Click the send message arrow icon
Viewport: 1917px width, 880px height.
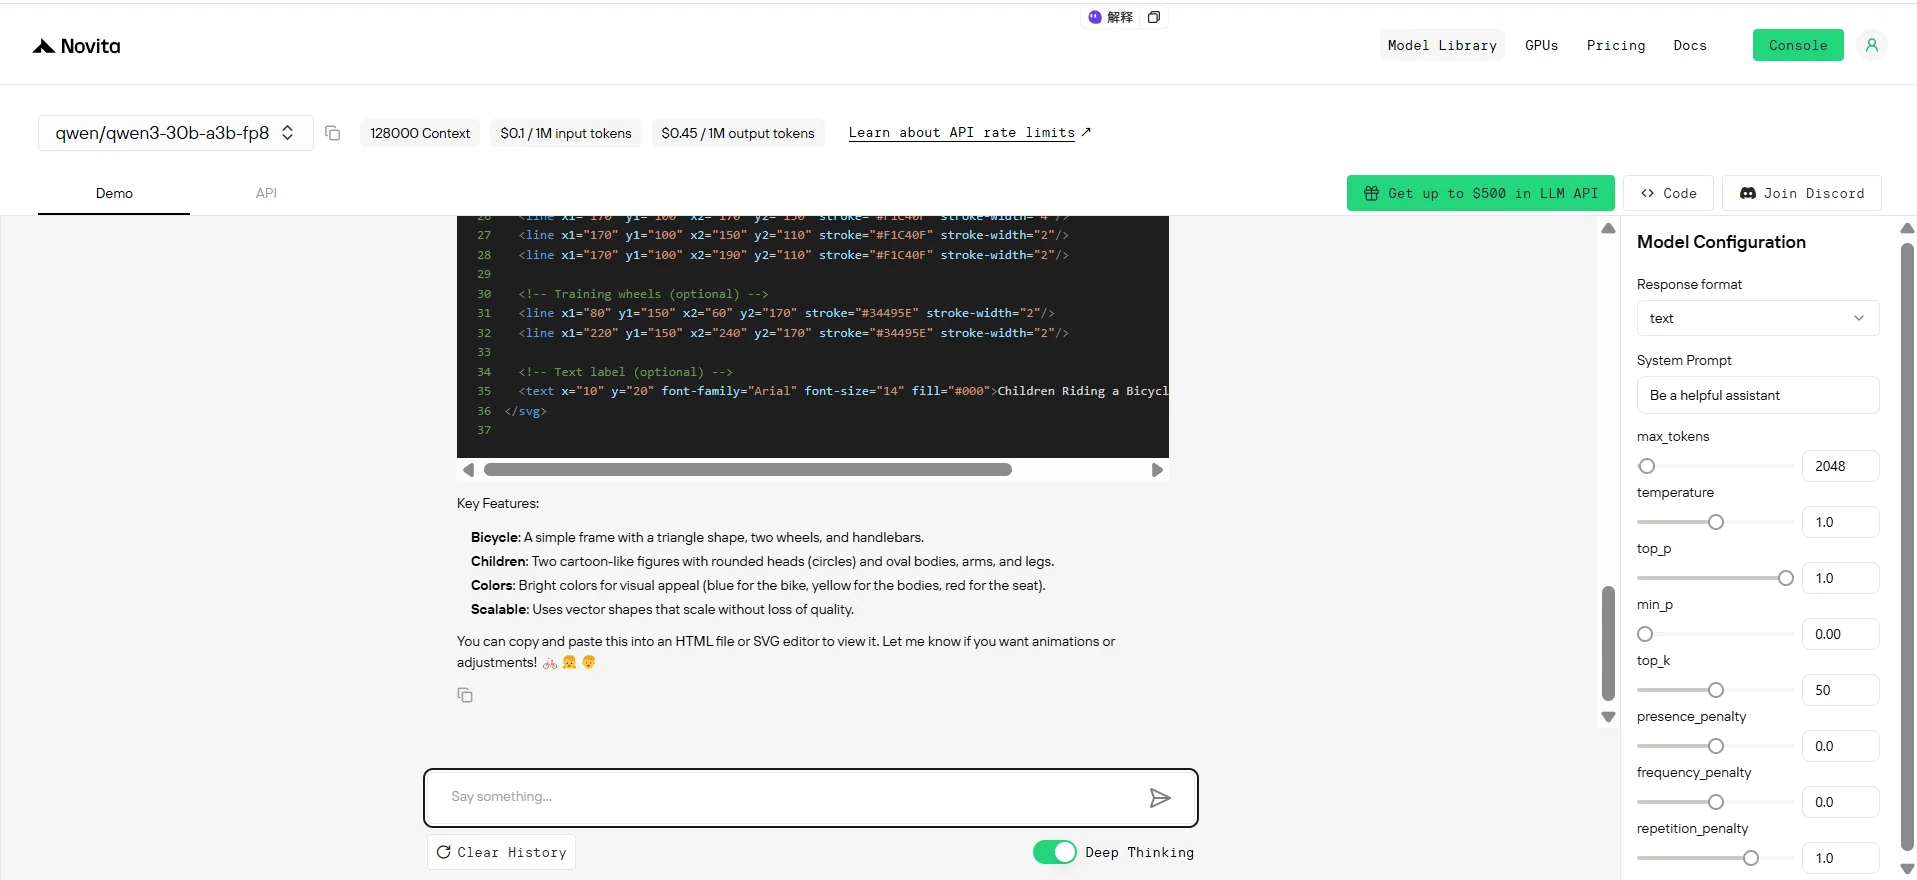click(1159, 797)
